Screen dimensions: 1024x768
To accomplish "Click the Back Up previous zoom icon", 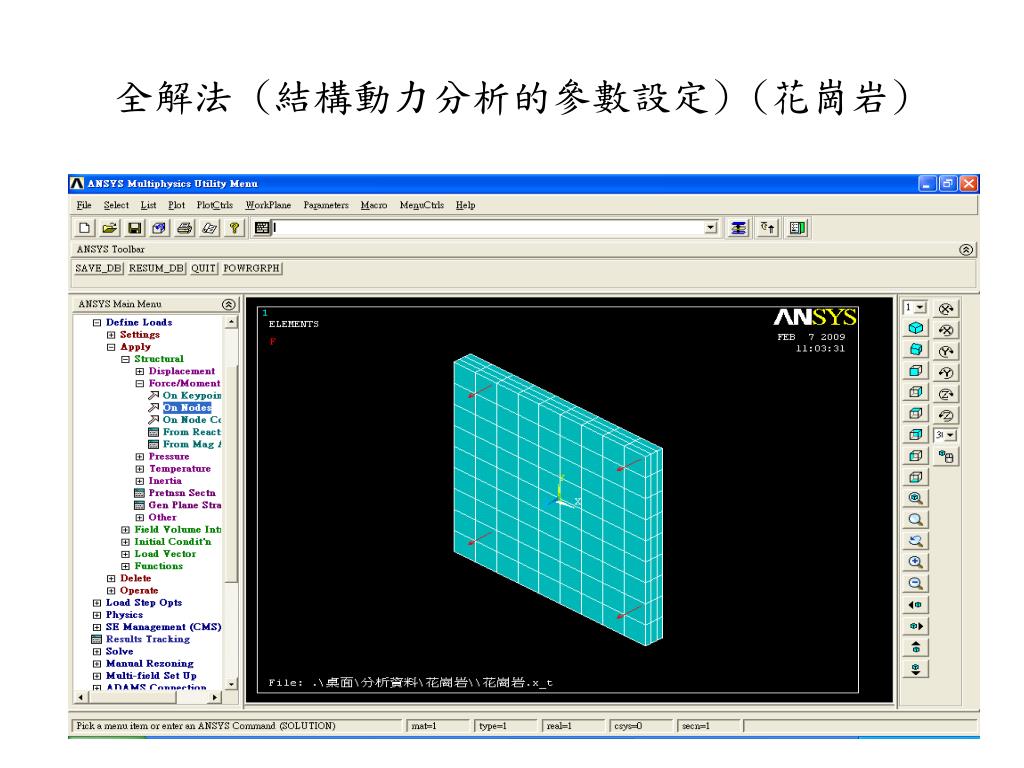I will click(x=916, y=541).
